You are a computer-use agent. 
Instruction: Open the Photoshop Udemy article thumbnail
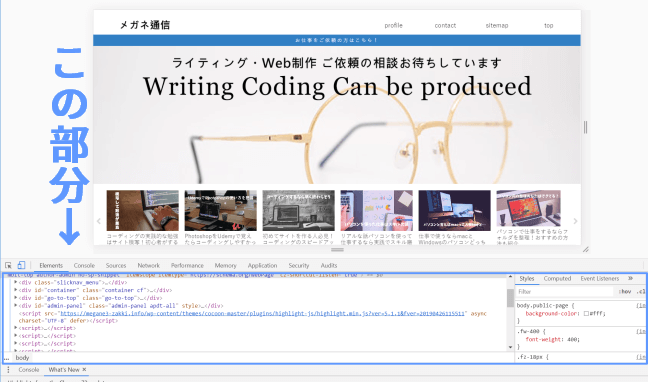pyautogui.click(x=220, y=210)
